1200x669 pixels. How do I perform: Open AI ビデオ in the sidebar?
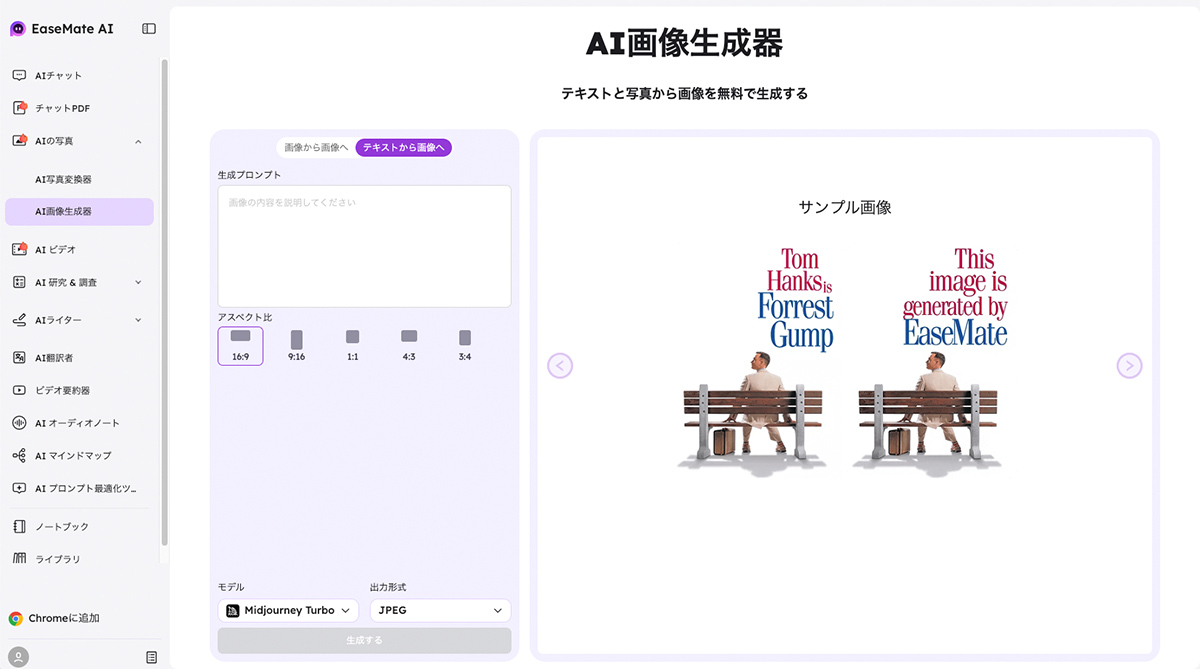click(x=55, y=250)
